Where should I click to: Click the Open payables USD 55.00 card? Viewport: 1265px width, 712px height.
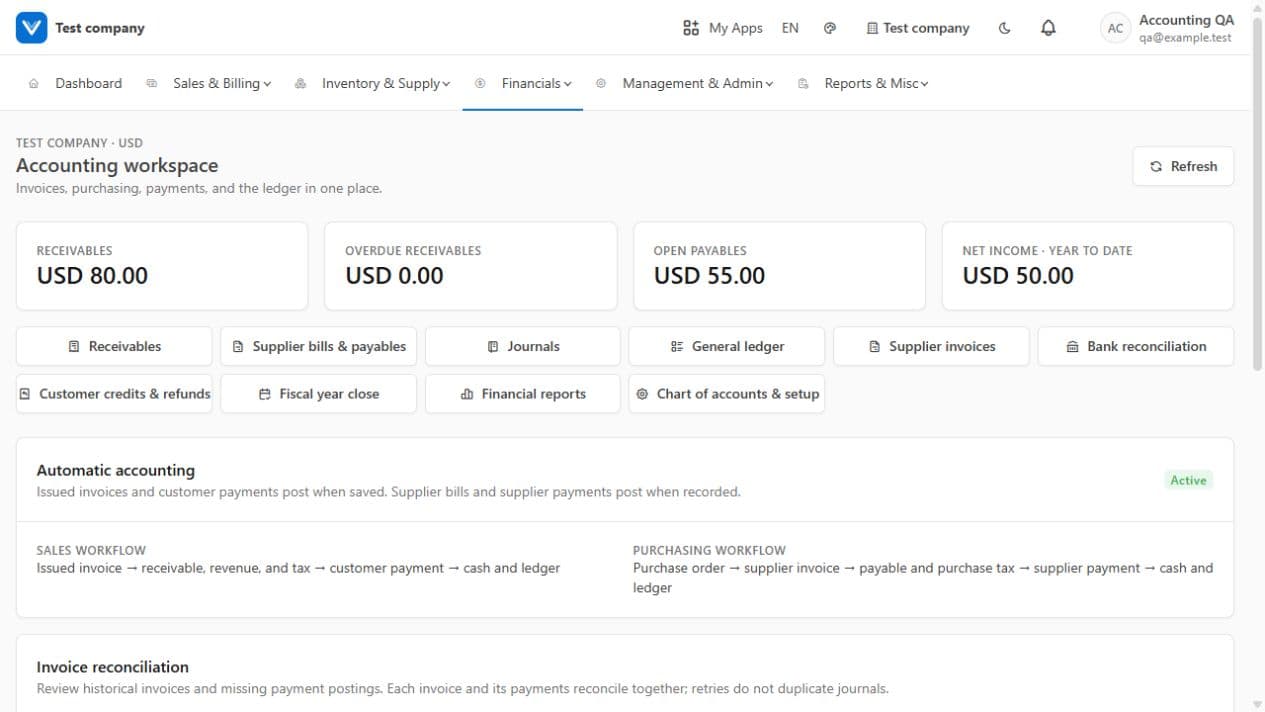pos(779,266)
